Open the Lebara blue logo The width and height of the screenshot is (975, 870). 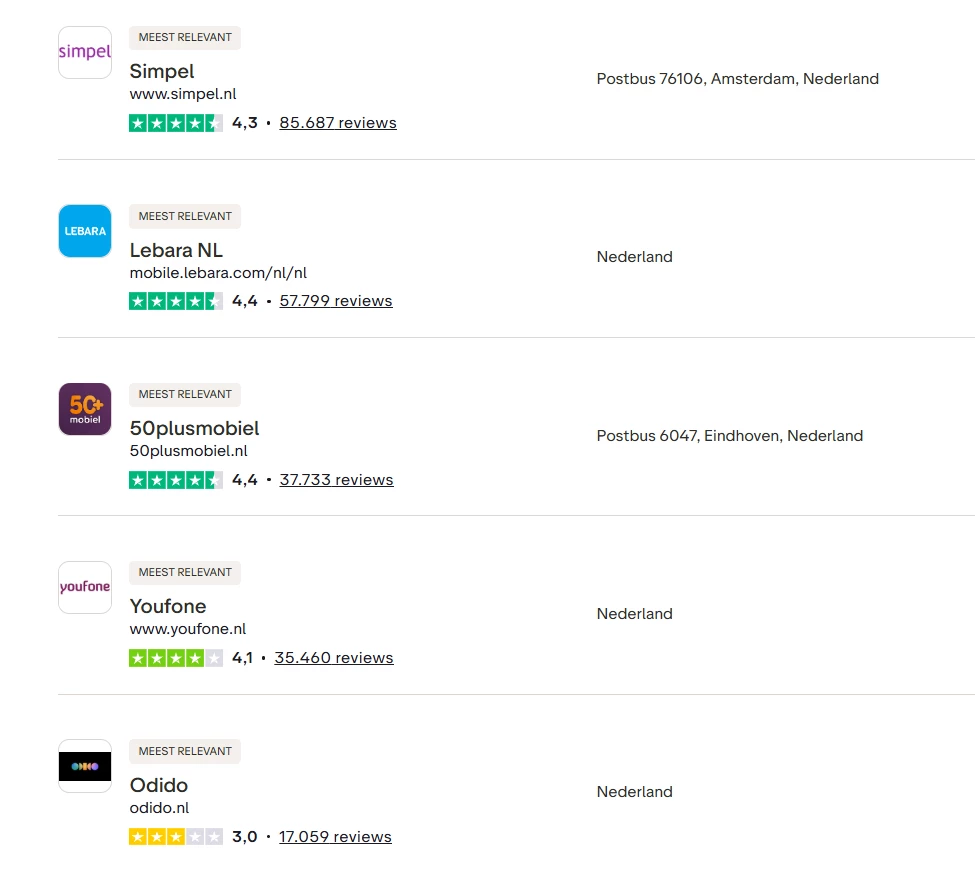coord(85,231)
